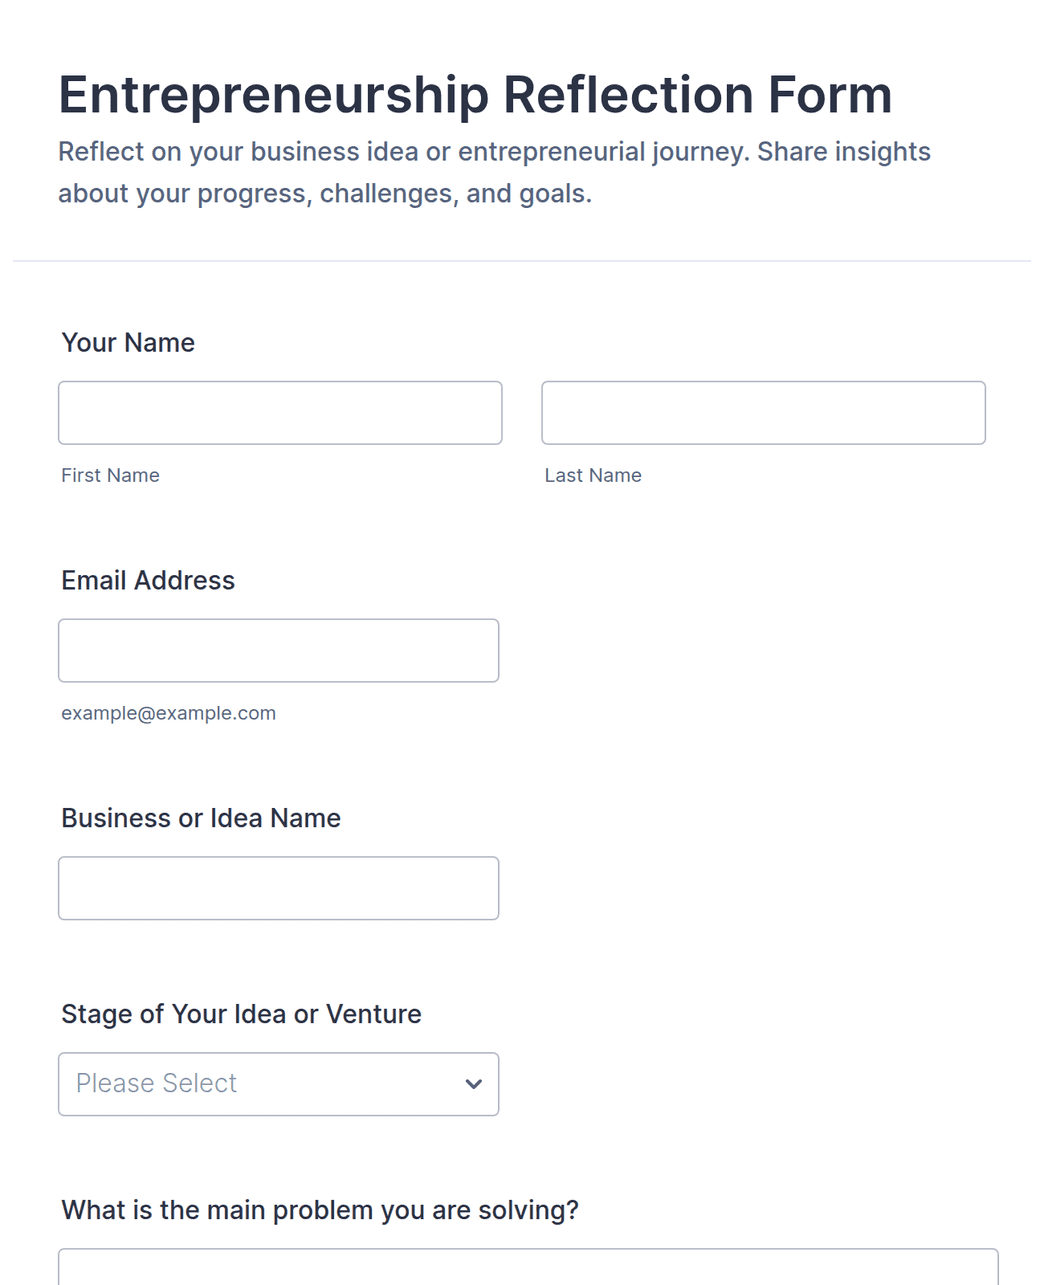Image resolution: width=1044 pixels, height=1285 pixels.
Task: Click the word 'Reflection' in the title
Action: [x=628, y=96]
